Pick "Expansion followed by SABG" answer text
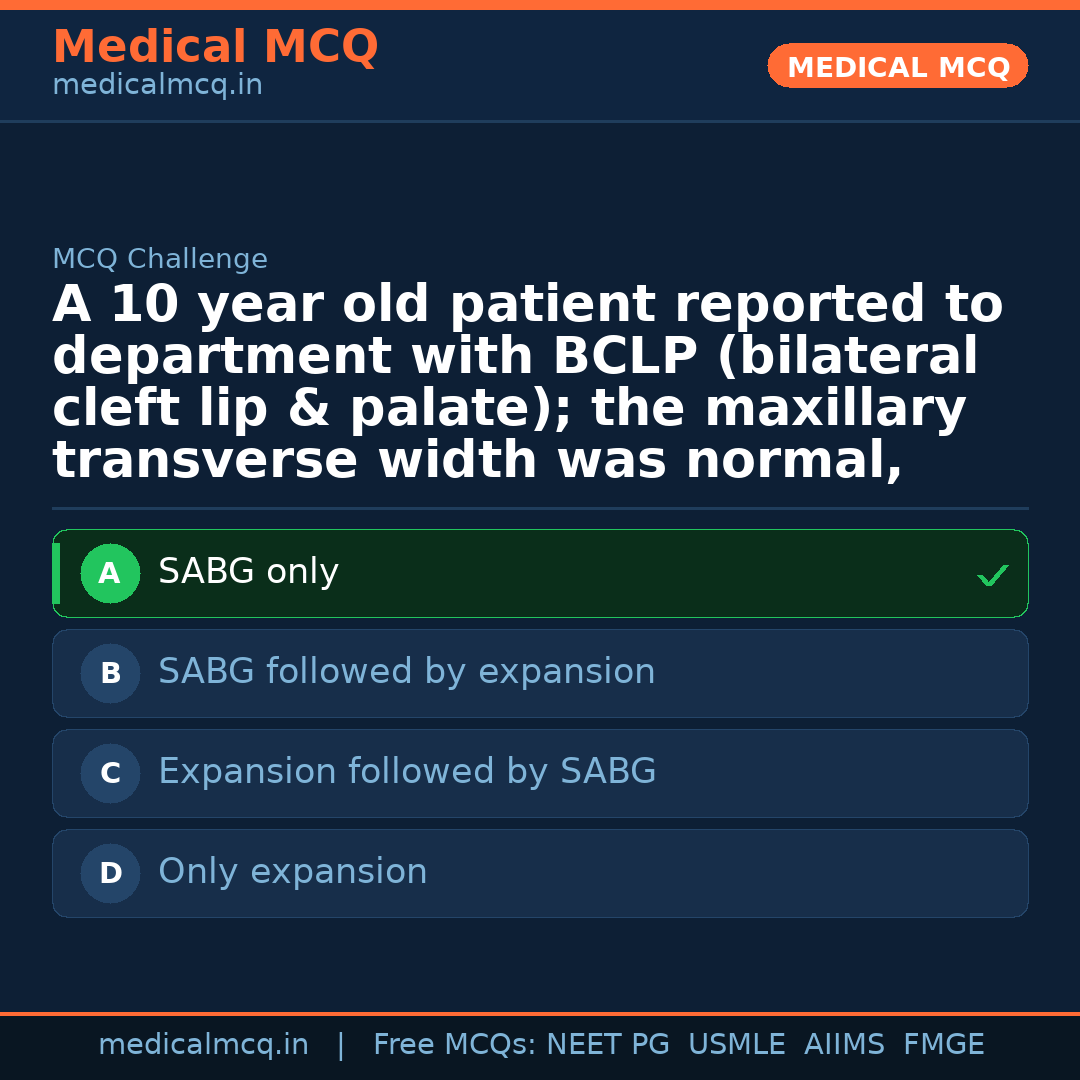 pyautogui.click(x=407, y=772)
